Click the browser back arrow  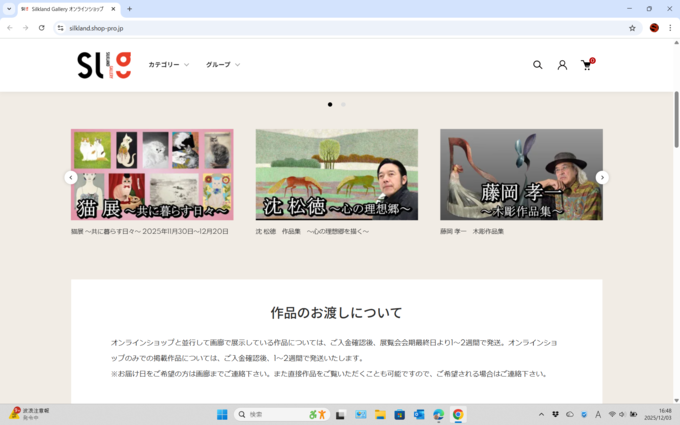click(x=10, y=28)
